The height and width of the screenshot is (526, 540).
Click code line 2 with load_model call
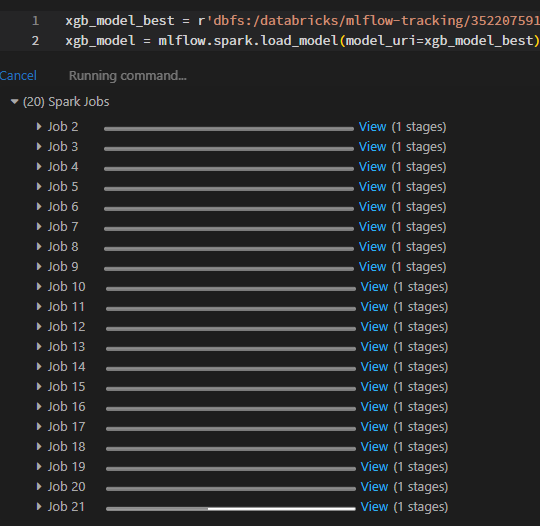tap(302, 41)
